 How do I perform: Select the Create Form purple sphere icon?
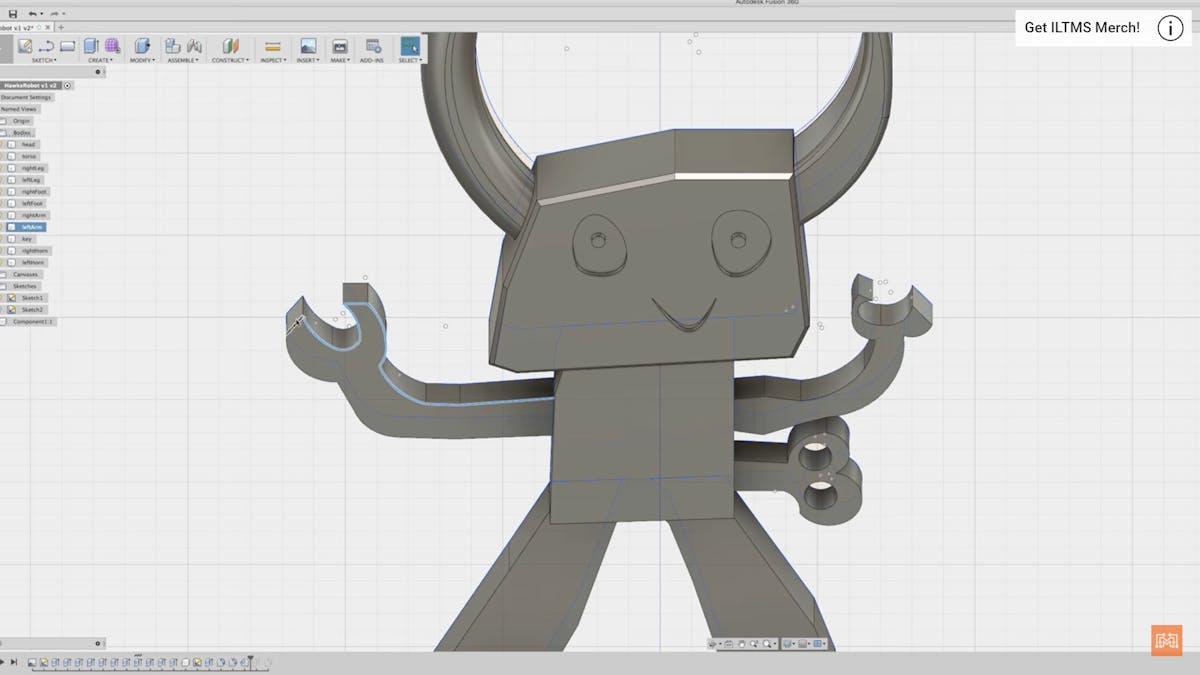pyautogui.click(x=112, y=46)
